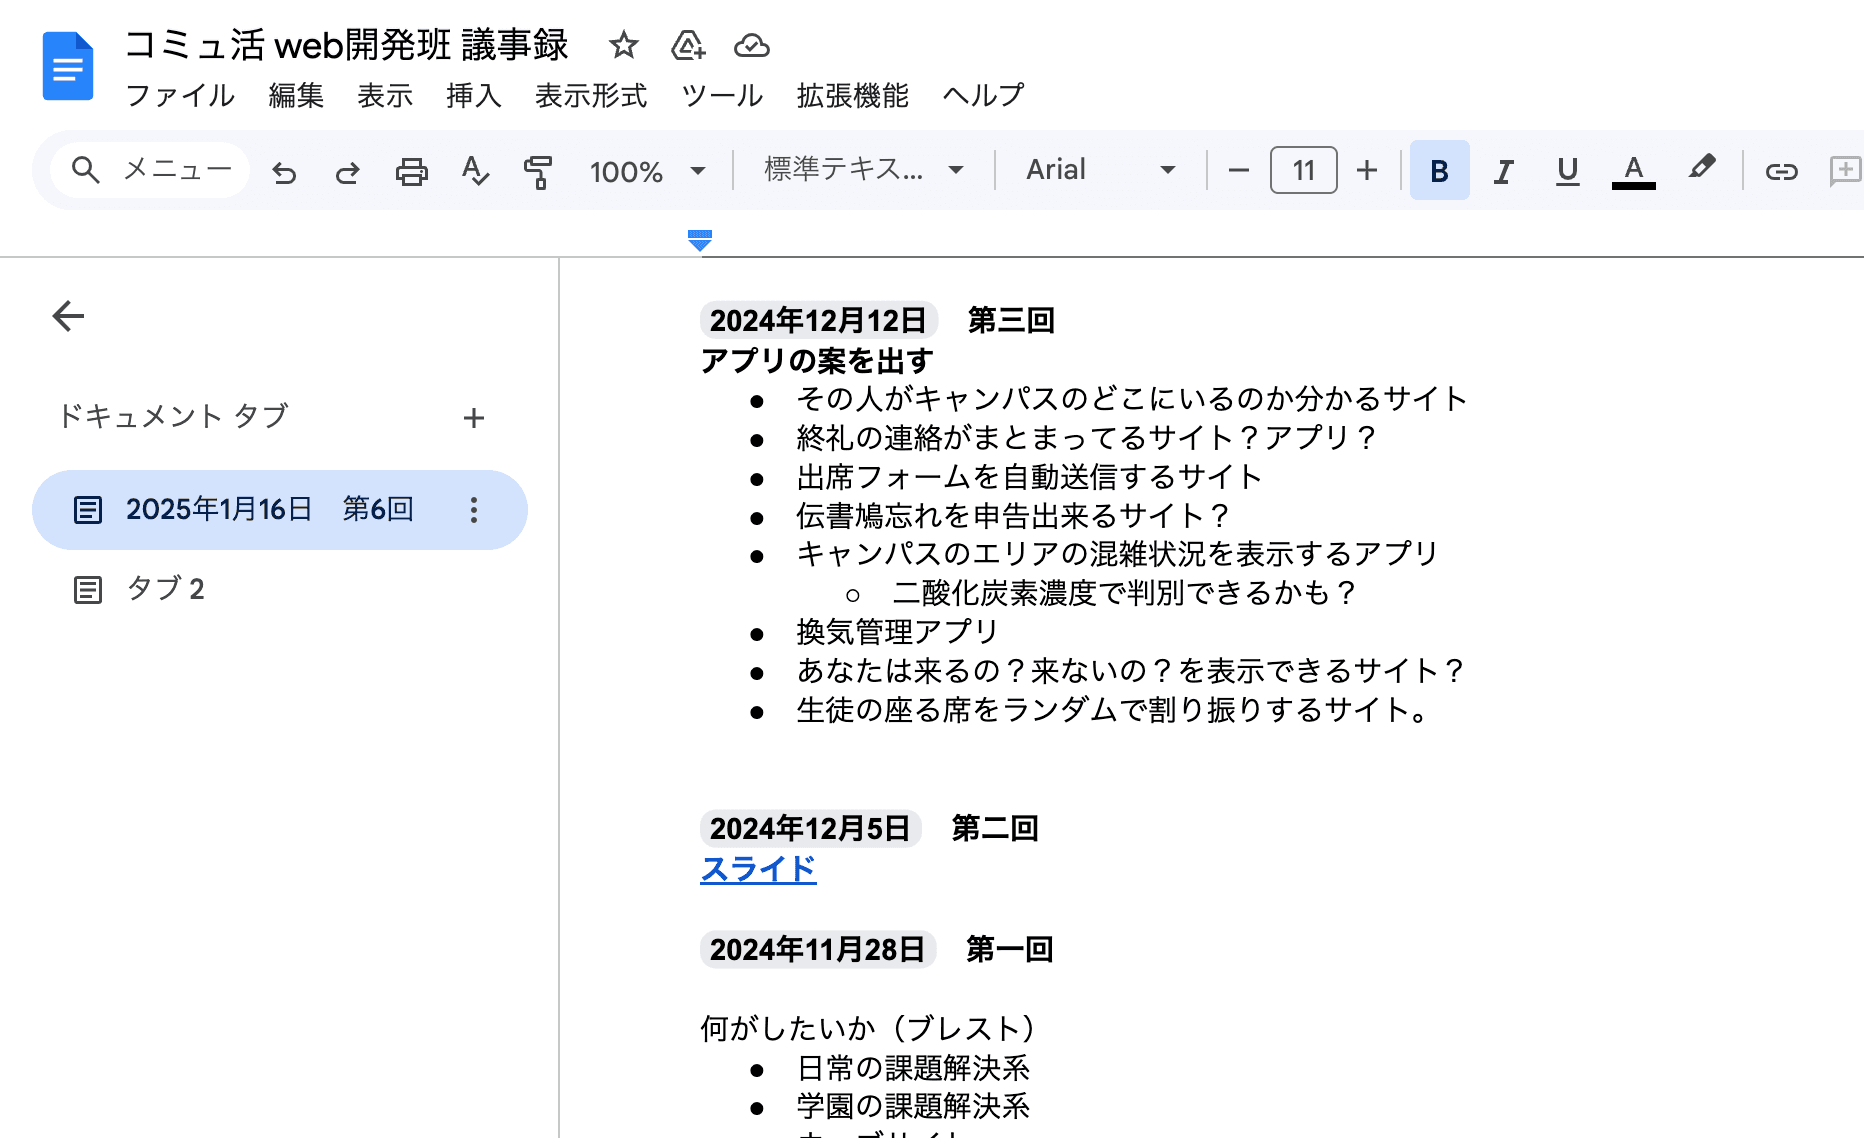
Task: Open the text color picker
Action: coord(1633,170)
